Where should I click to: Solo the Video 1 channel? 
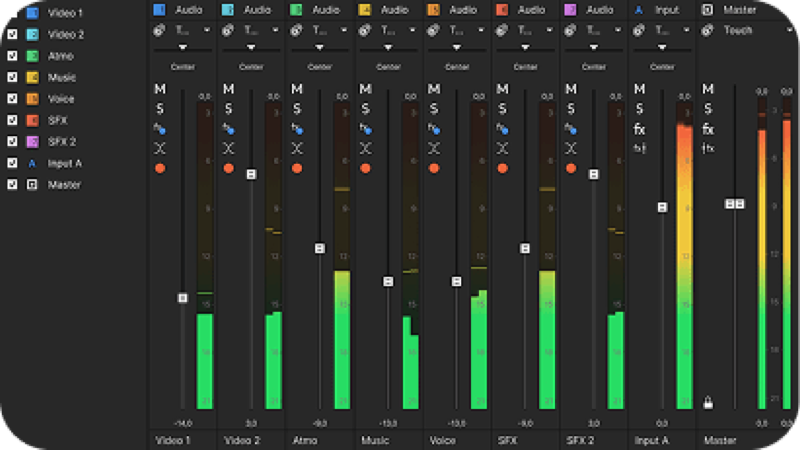[x=160, y=109]
